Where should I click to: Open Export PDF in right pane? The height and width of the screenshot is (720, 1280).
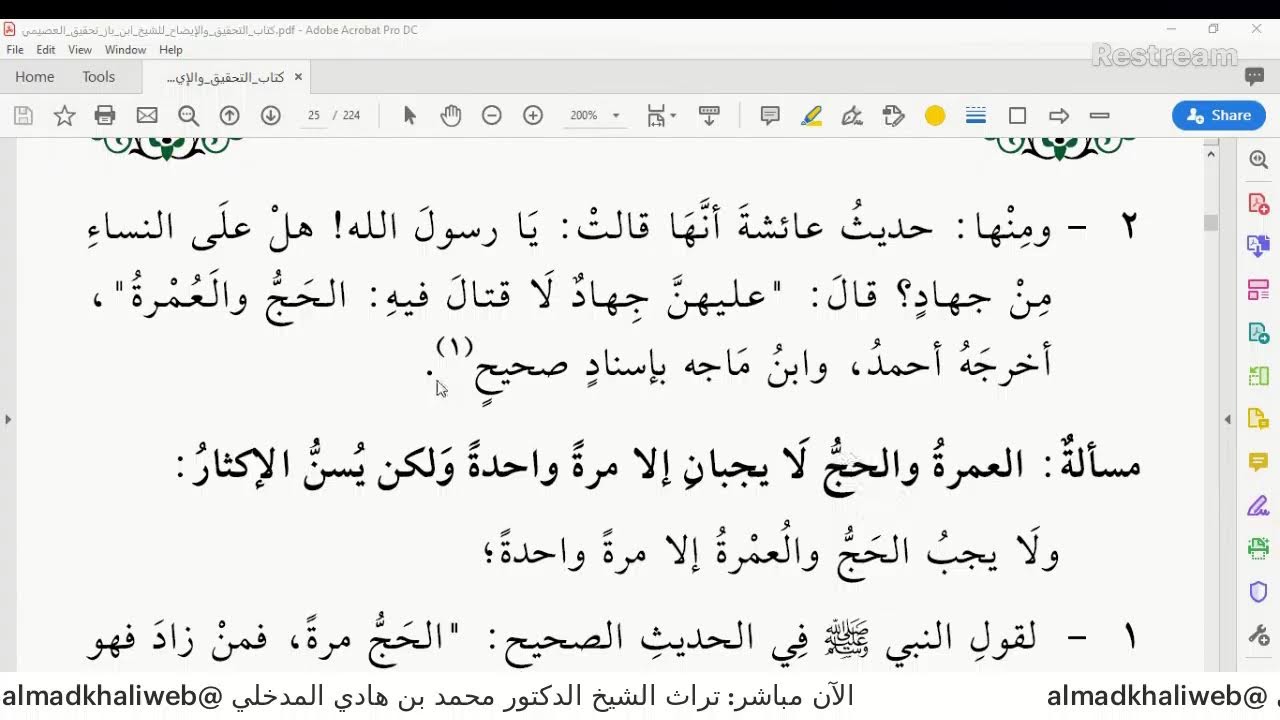[x=1258, y=247]
